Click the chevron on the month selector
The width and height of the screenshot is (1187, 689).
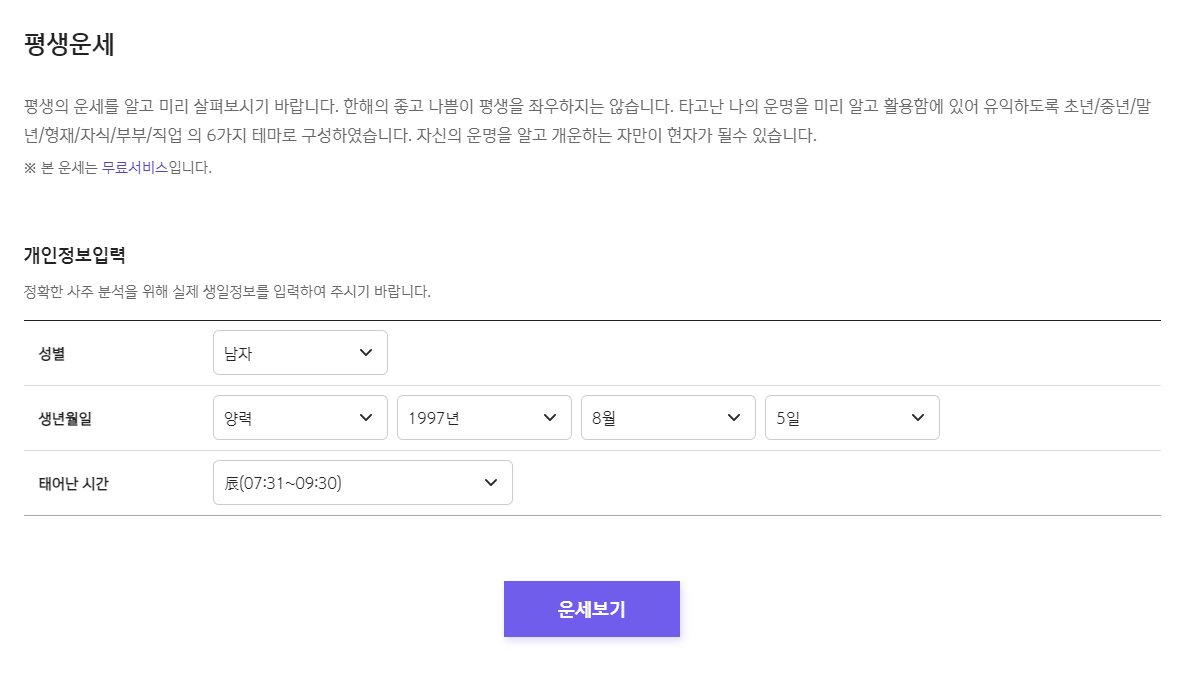[736, 417]
